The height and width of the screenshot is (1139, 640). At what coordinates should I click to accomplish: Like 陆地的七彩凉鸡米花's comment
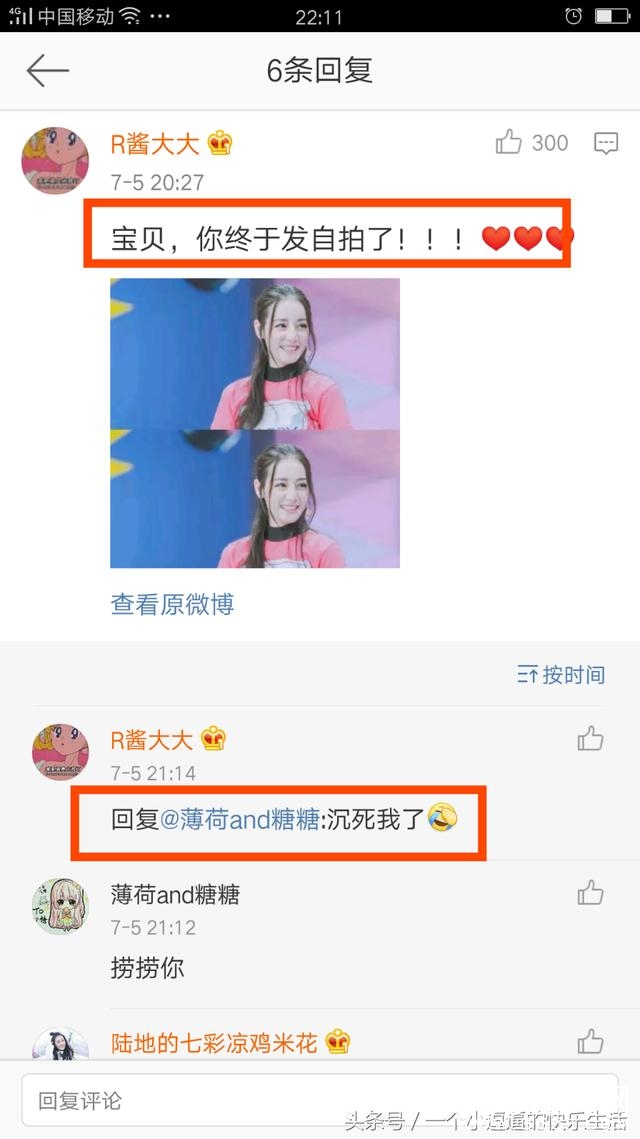(591, 1042)
